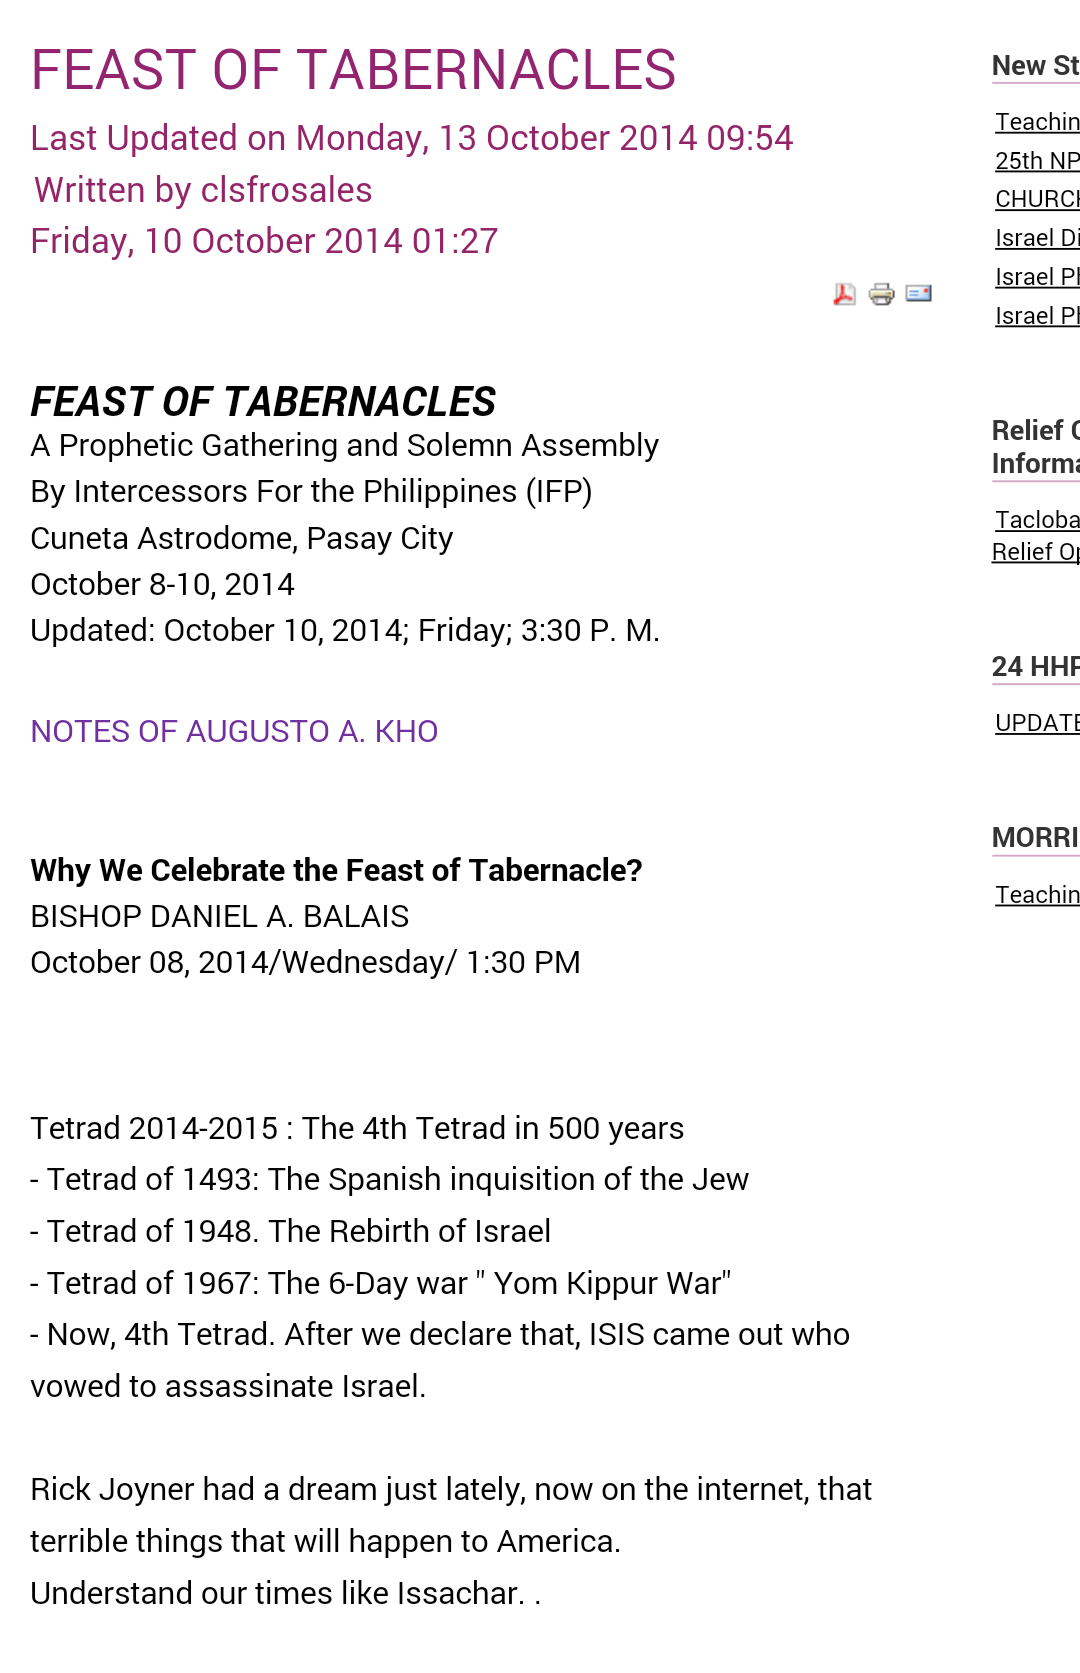Open the PDF version icon
This screenshot has width=1080, height=1673.
(844, 294)
